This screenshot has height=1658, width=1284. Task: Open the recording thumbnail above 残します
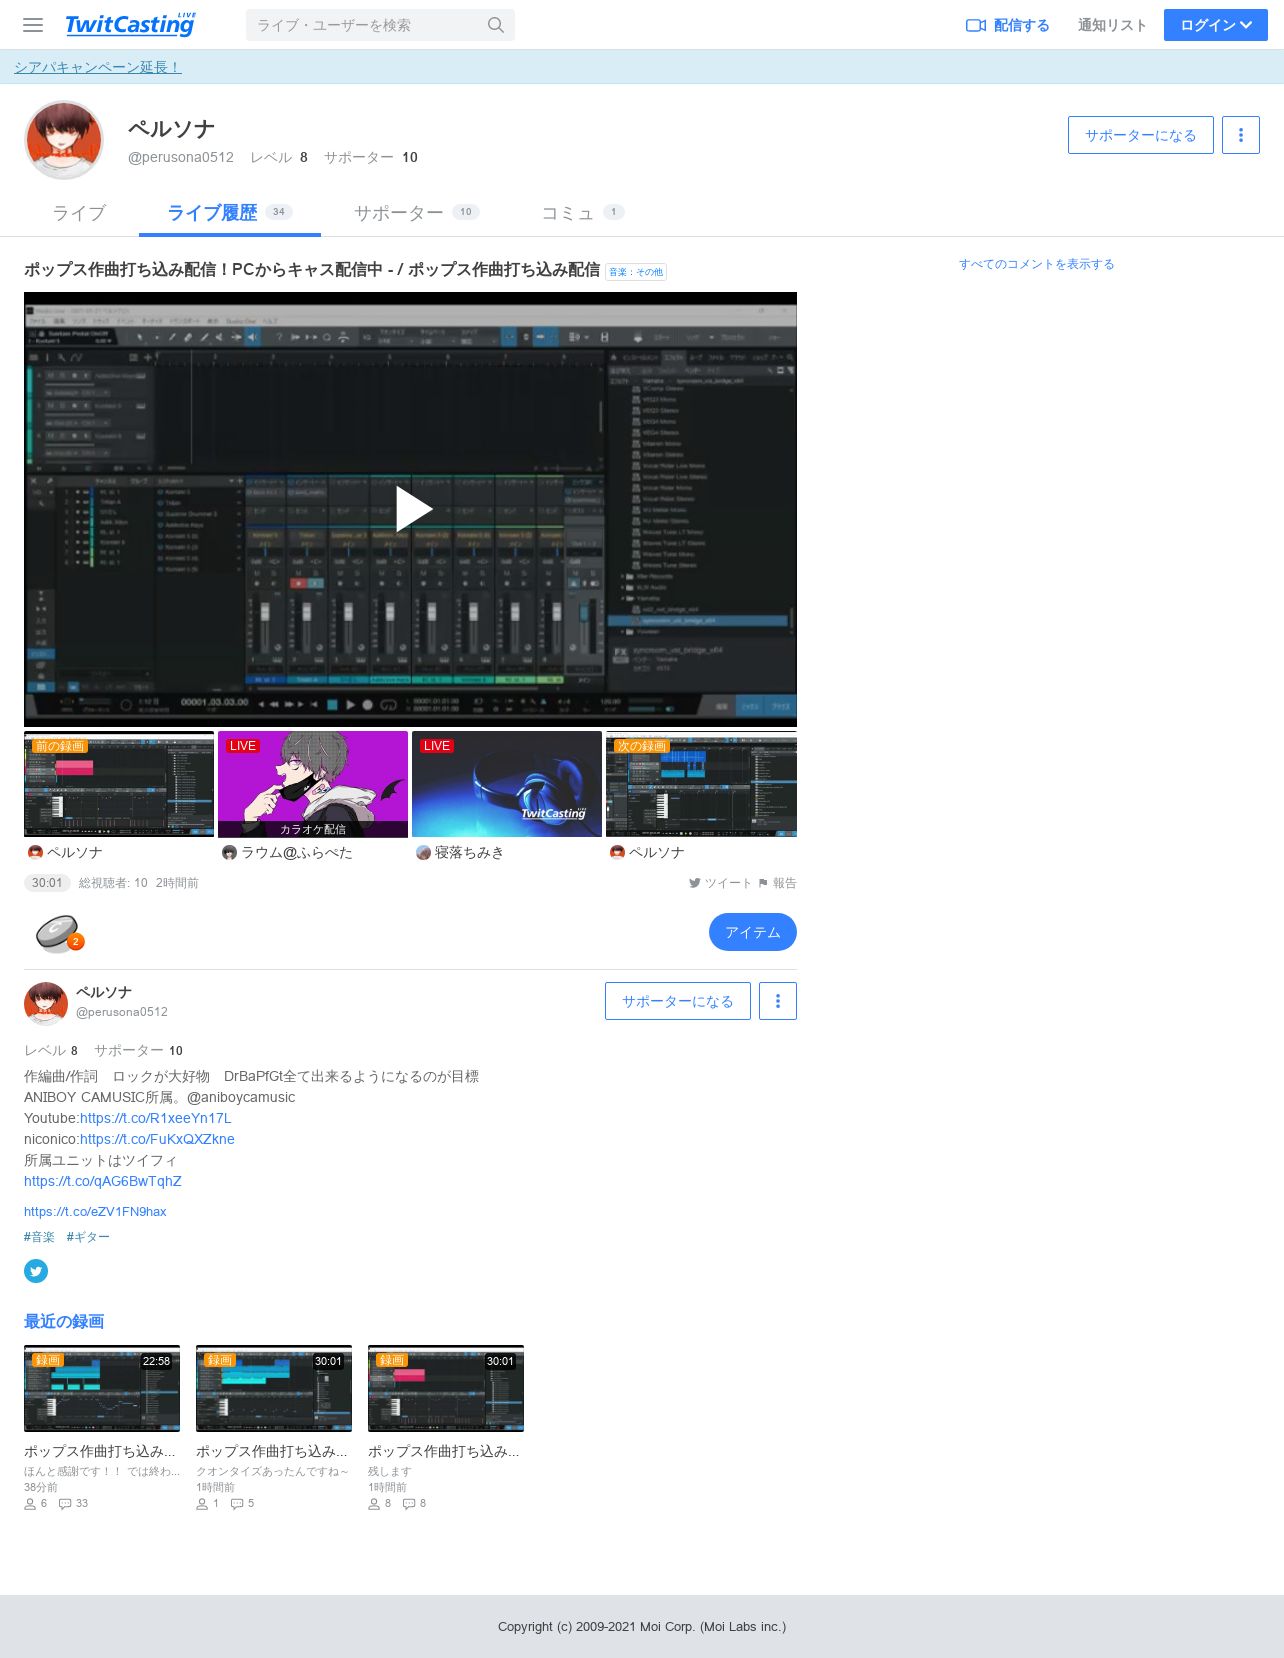coord(446,1389)
